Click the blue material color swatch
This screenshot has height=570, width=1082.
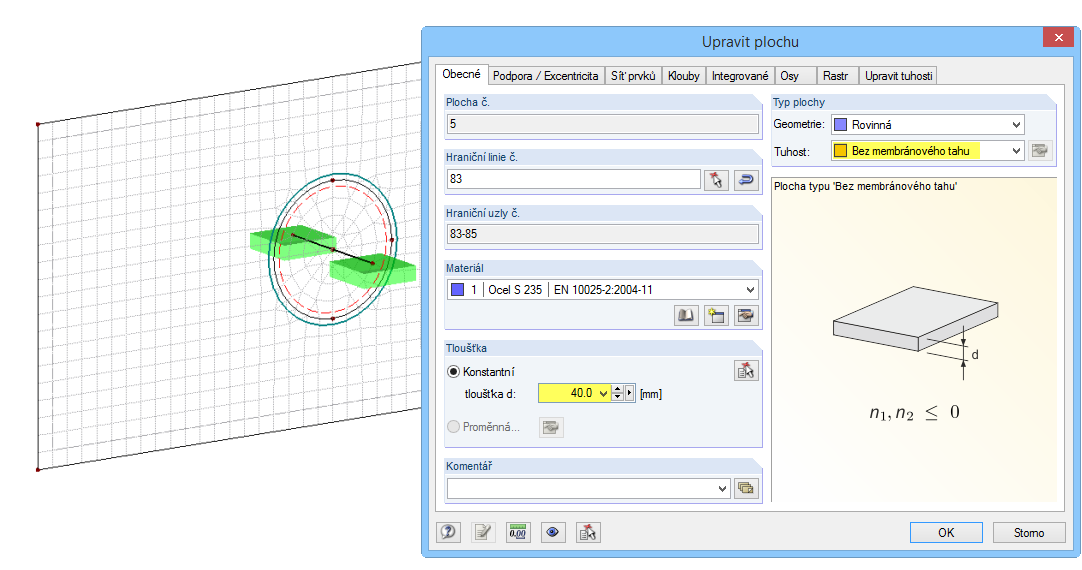pyautogui.click(x=457, y=290)
